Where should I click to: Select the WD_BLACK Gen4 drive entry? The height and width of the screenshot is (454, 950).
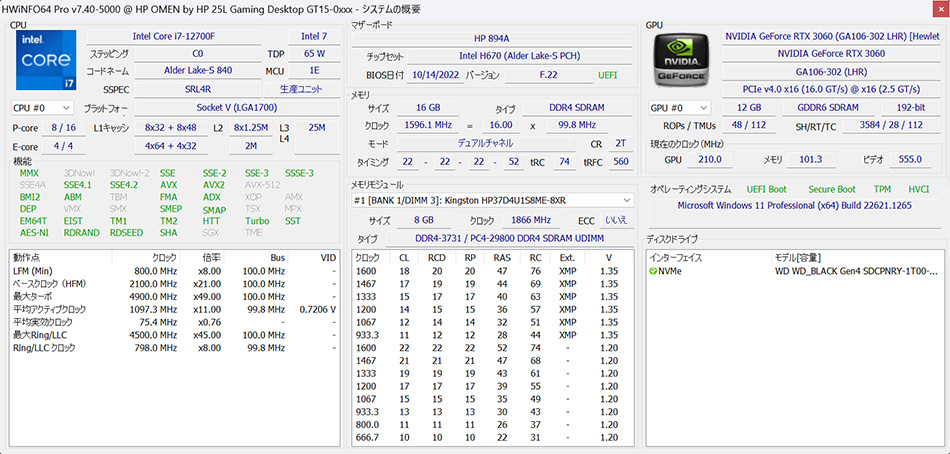tap(857, 271)
